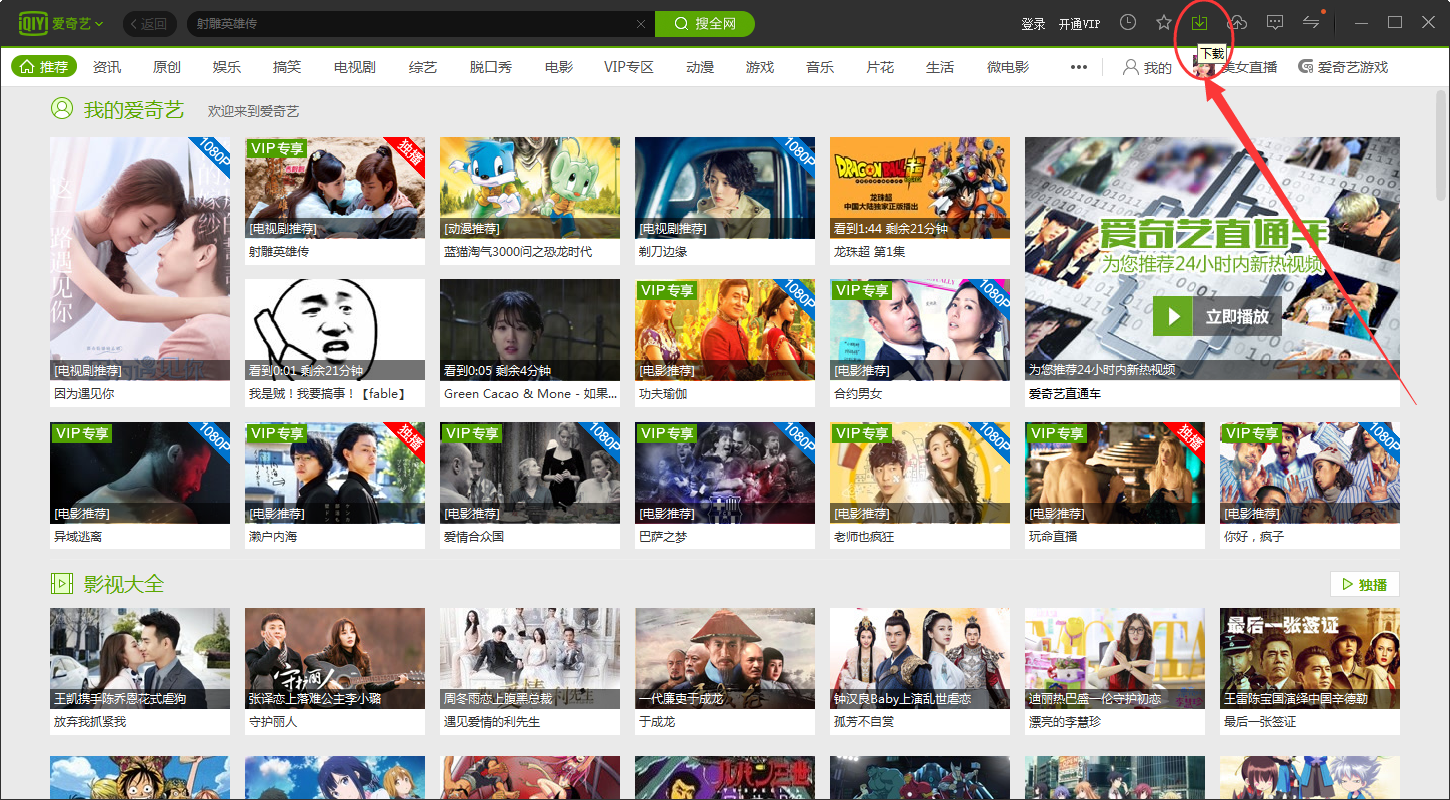Open the 微电影 tab
Screen dimensions: 1450x800
coord(1008,67)
